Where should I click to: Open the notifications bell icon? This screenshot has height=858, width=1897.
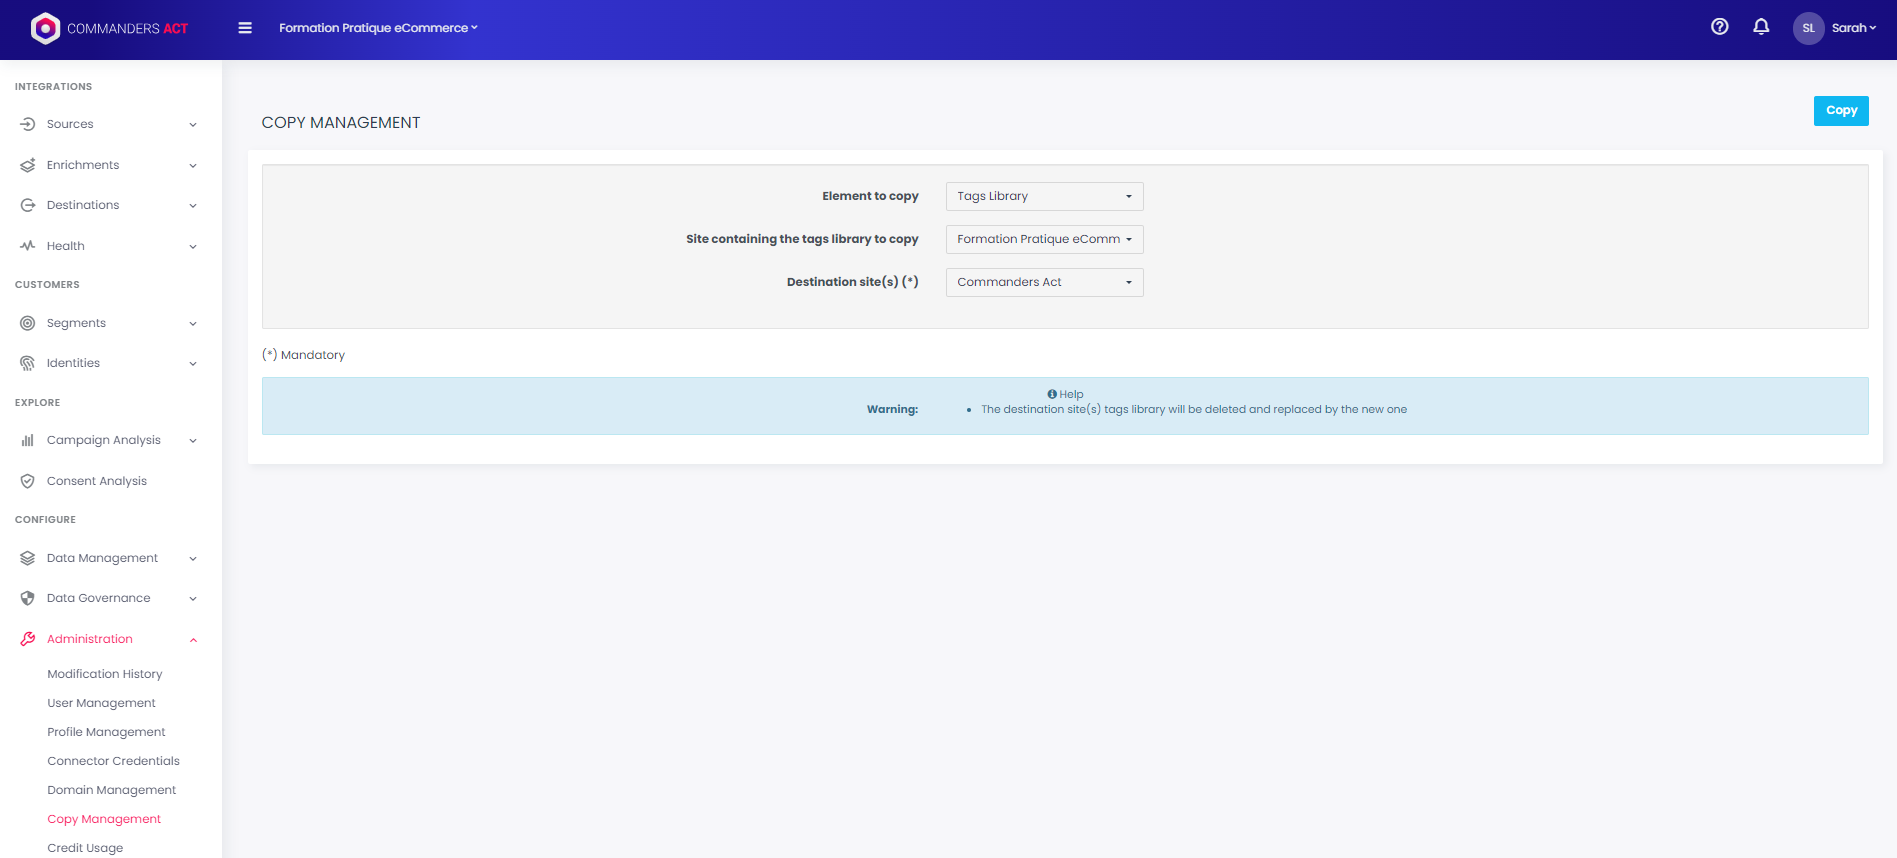click(x=1761, y=27)
